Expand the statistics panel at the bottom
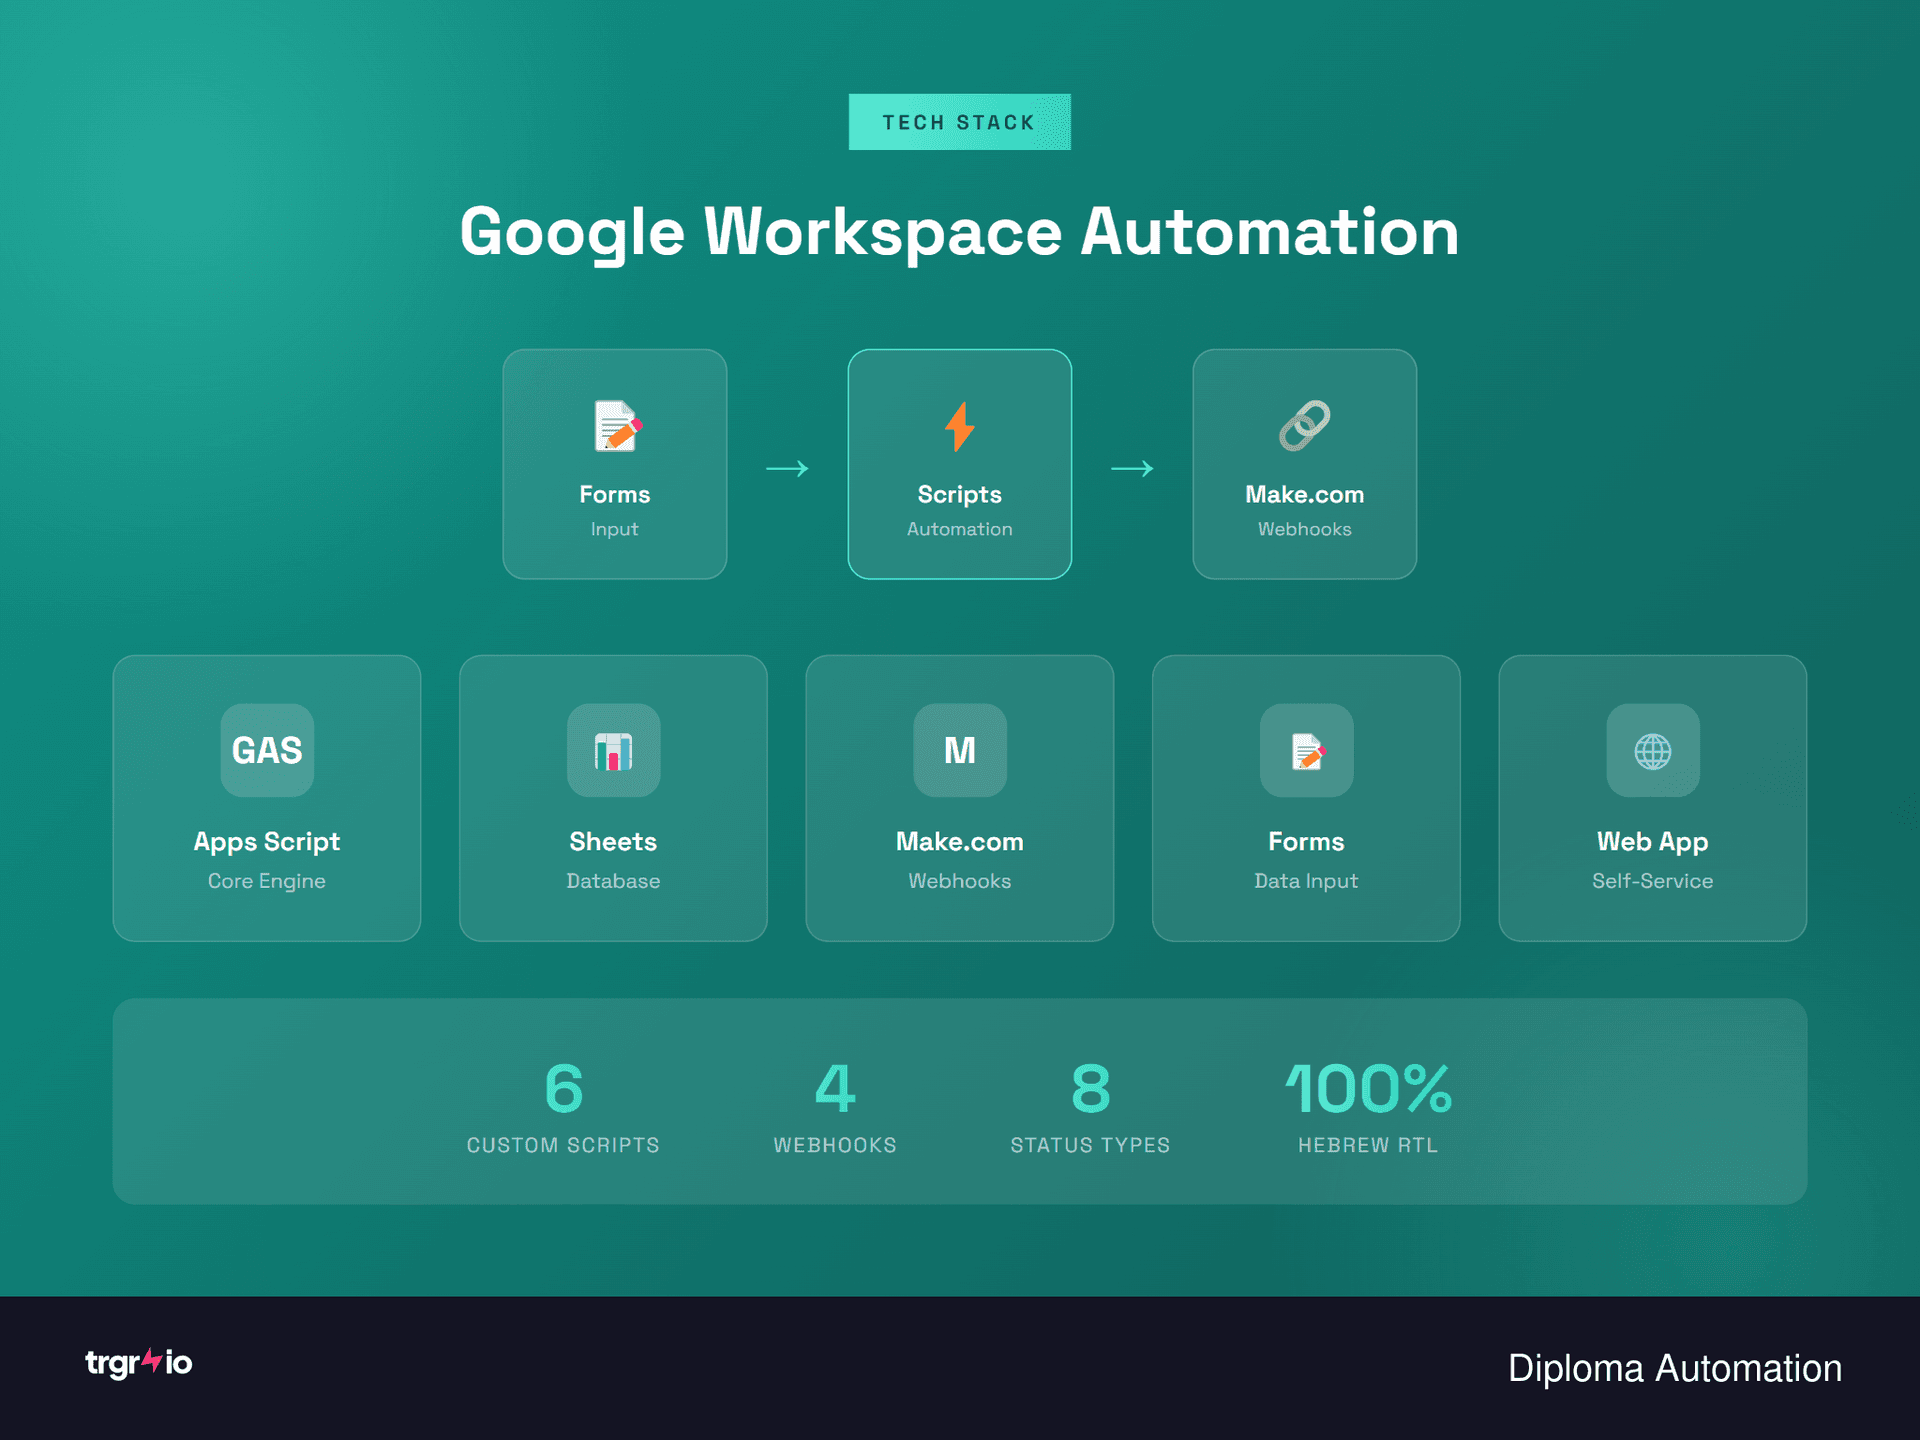The height and width of the screenshot is (1440, 1920). coord(960,1101)
